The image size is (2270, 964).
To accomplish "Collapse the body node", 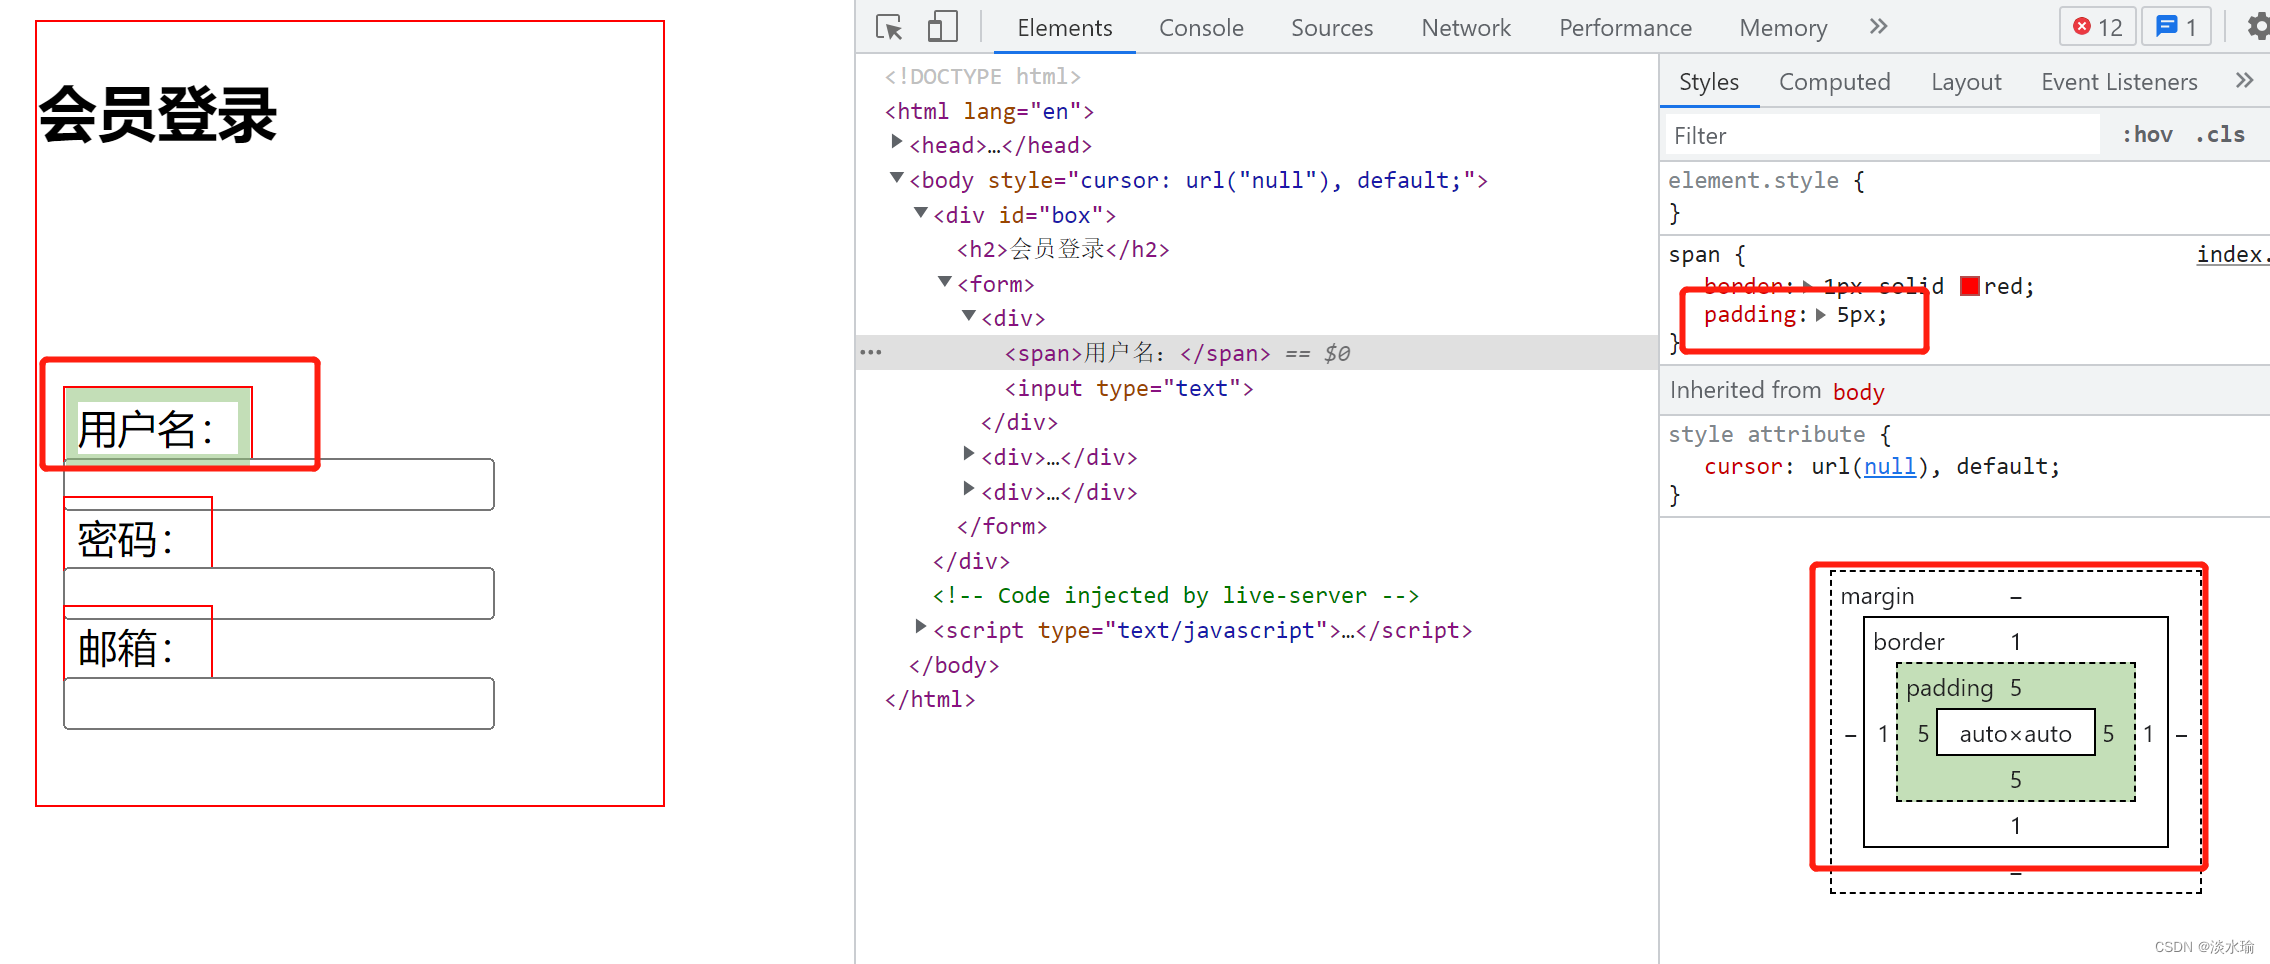I will (897, 178).
